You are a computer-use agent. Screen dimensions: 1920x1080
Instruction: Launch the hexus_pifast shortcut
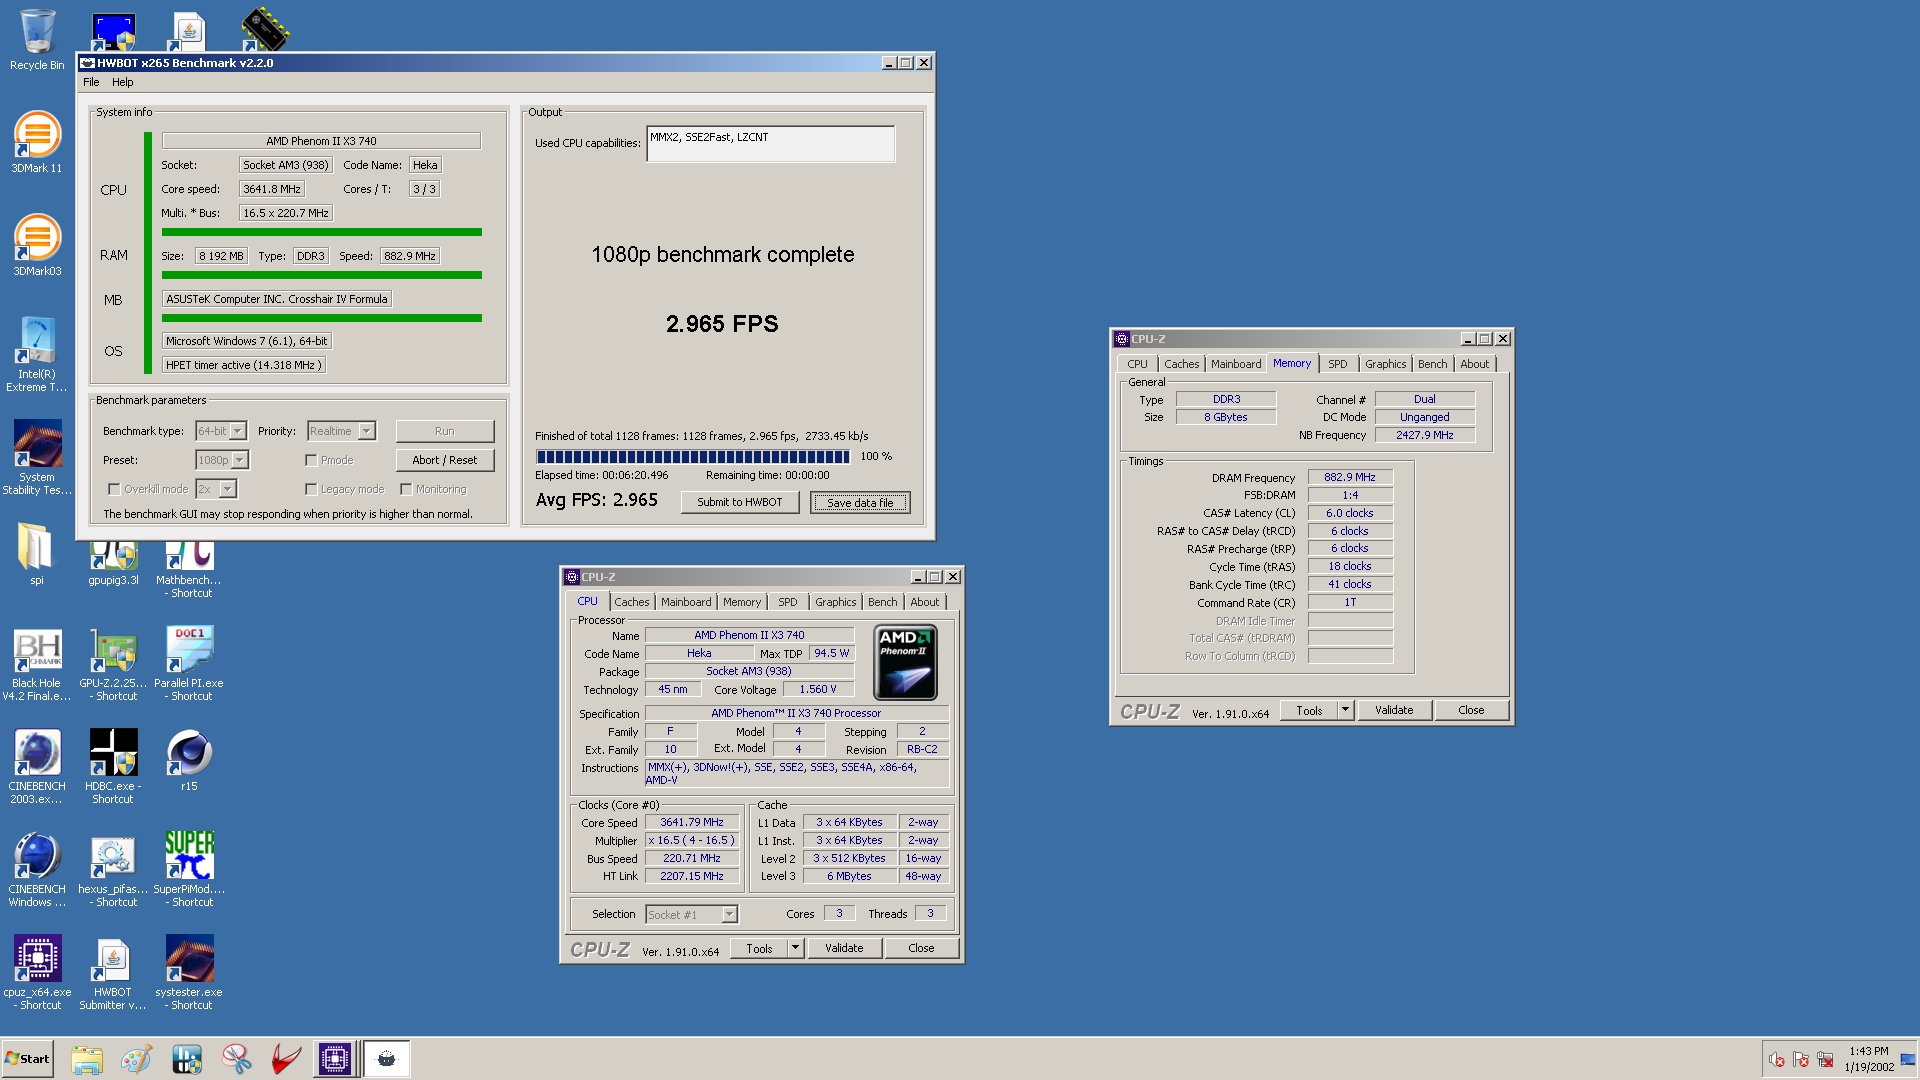(113, 870)
